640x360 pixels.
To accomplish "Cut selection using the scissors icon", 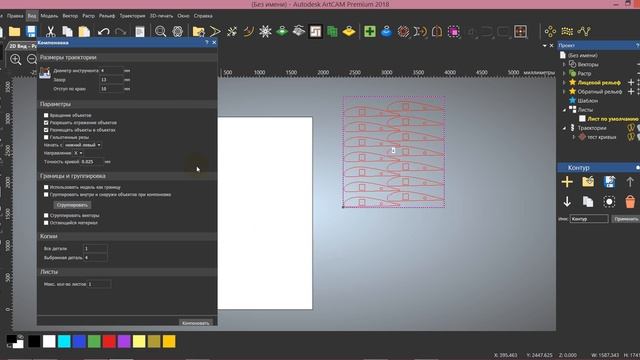I will [51, 31].
